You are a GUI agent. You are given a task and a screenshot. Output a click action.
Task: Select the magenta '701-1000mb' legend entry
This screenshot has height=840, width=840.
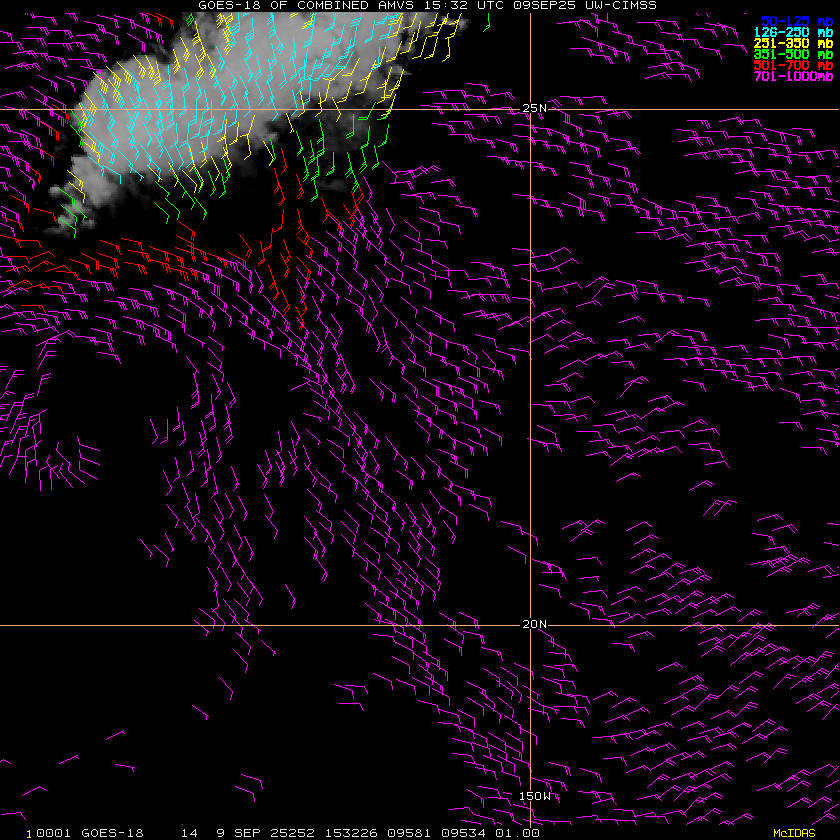coord(793,76)
